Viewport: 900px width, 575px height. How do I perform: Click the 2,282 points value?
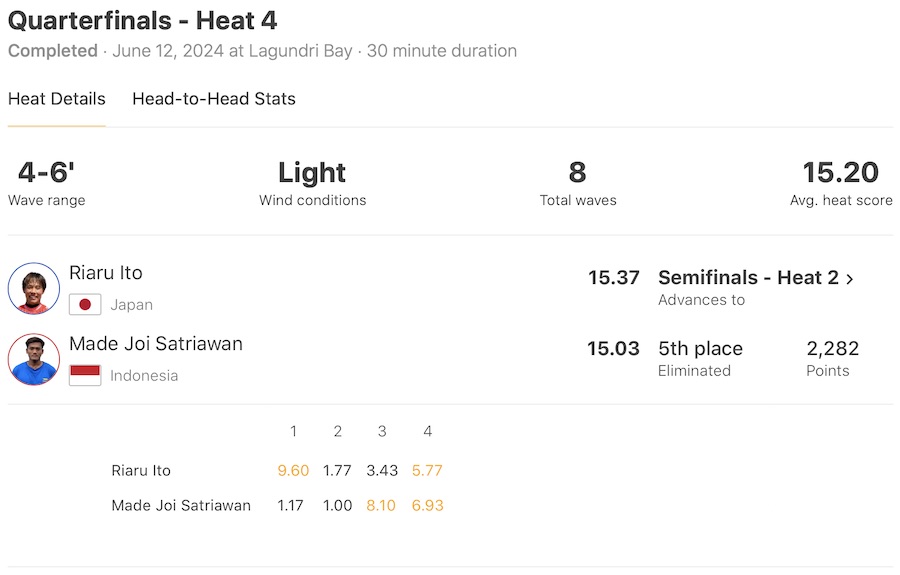(832, 349)
